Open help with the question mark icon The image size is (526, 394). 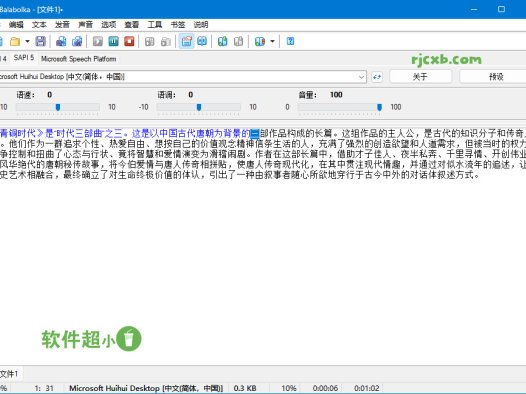pyautogui.click(x=291, y=42)
